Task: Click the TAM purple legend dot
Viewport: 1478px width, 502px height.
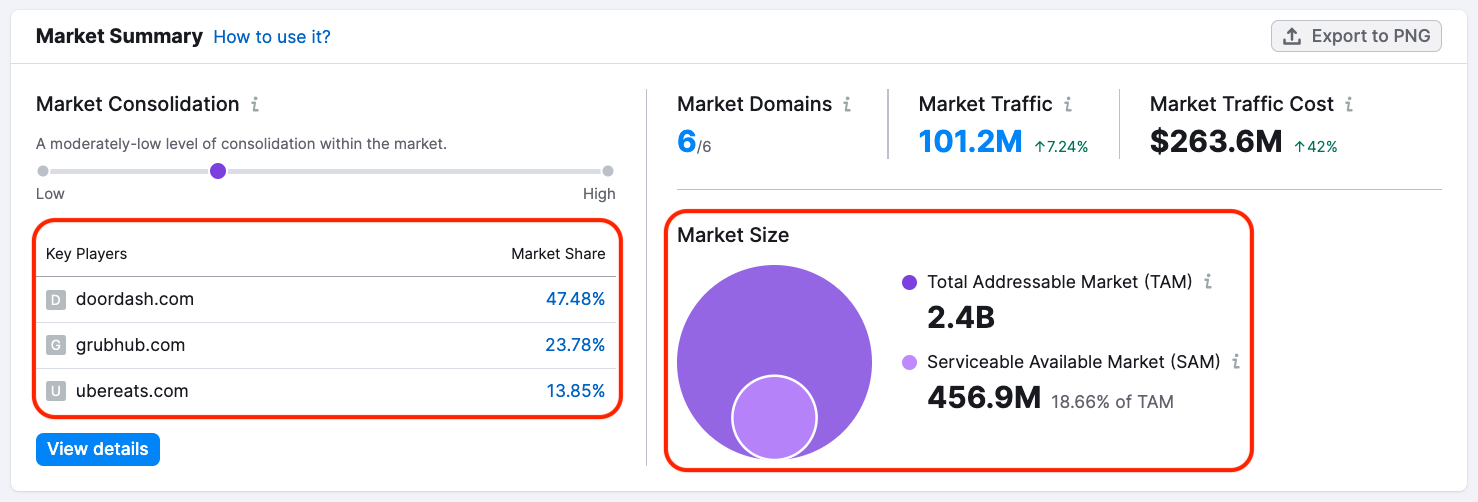Action: [x=909, y=282]
